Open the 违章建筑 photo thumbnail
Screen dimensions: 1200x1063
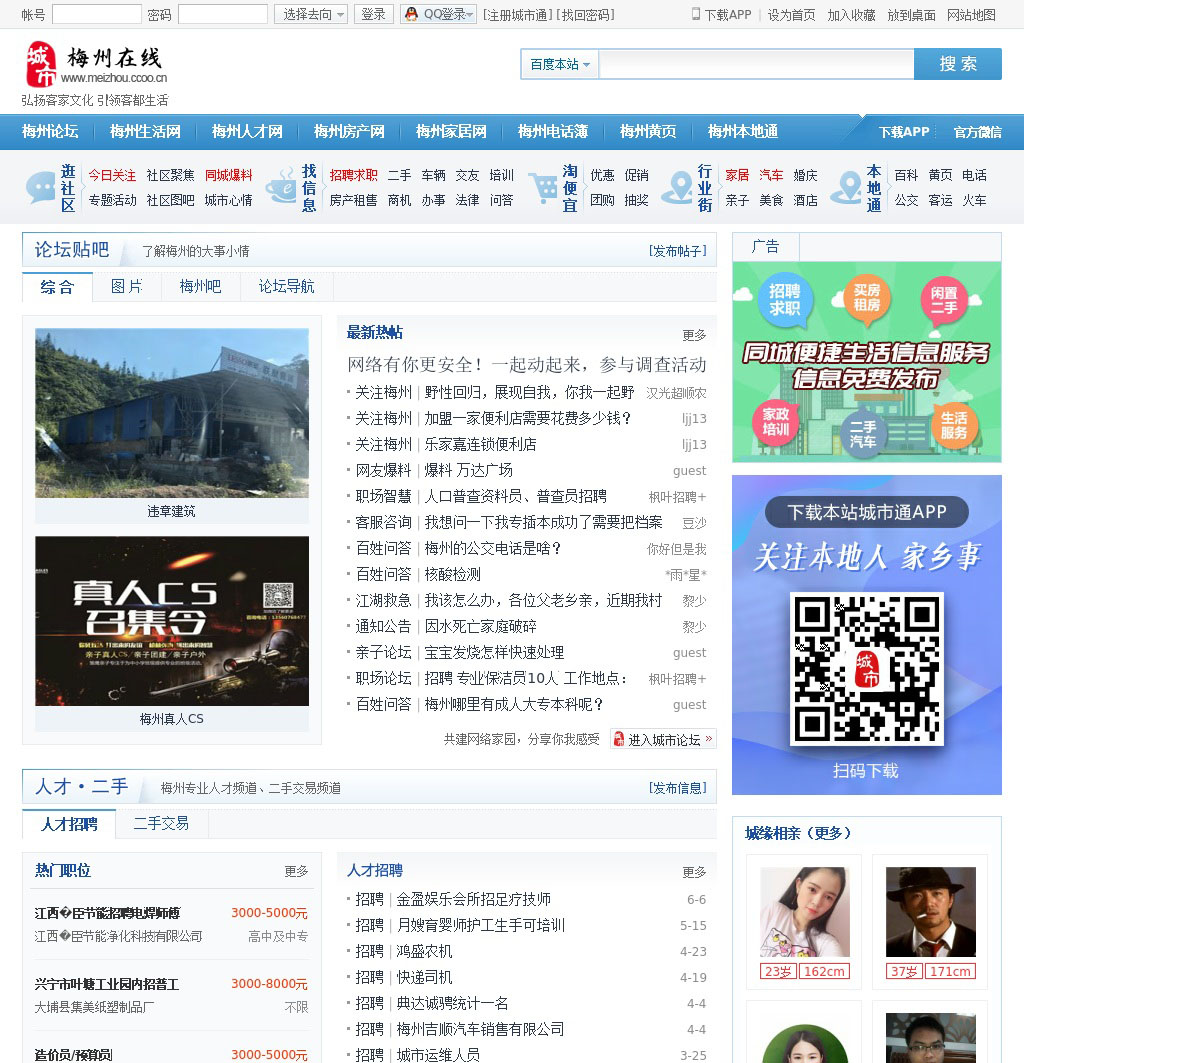click(x=172, y=413)
